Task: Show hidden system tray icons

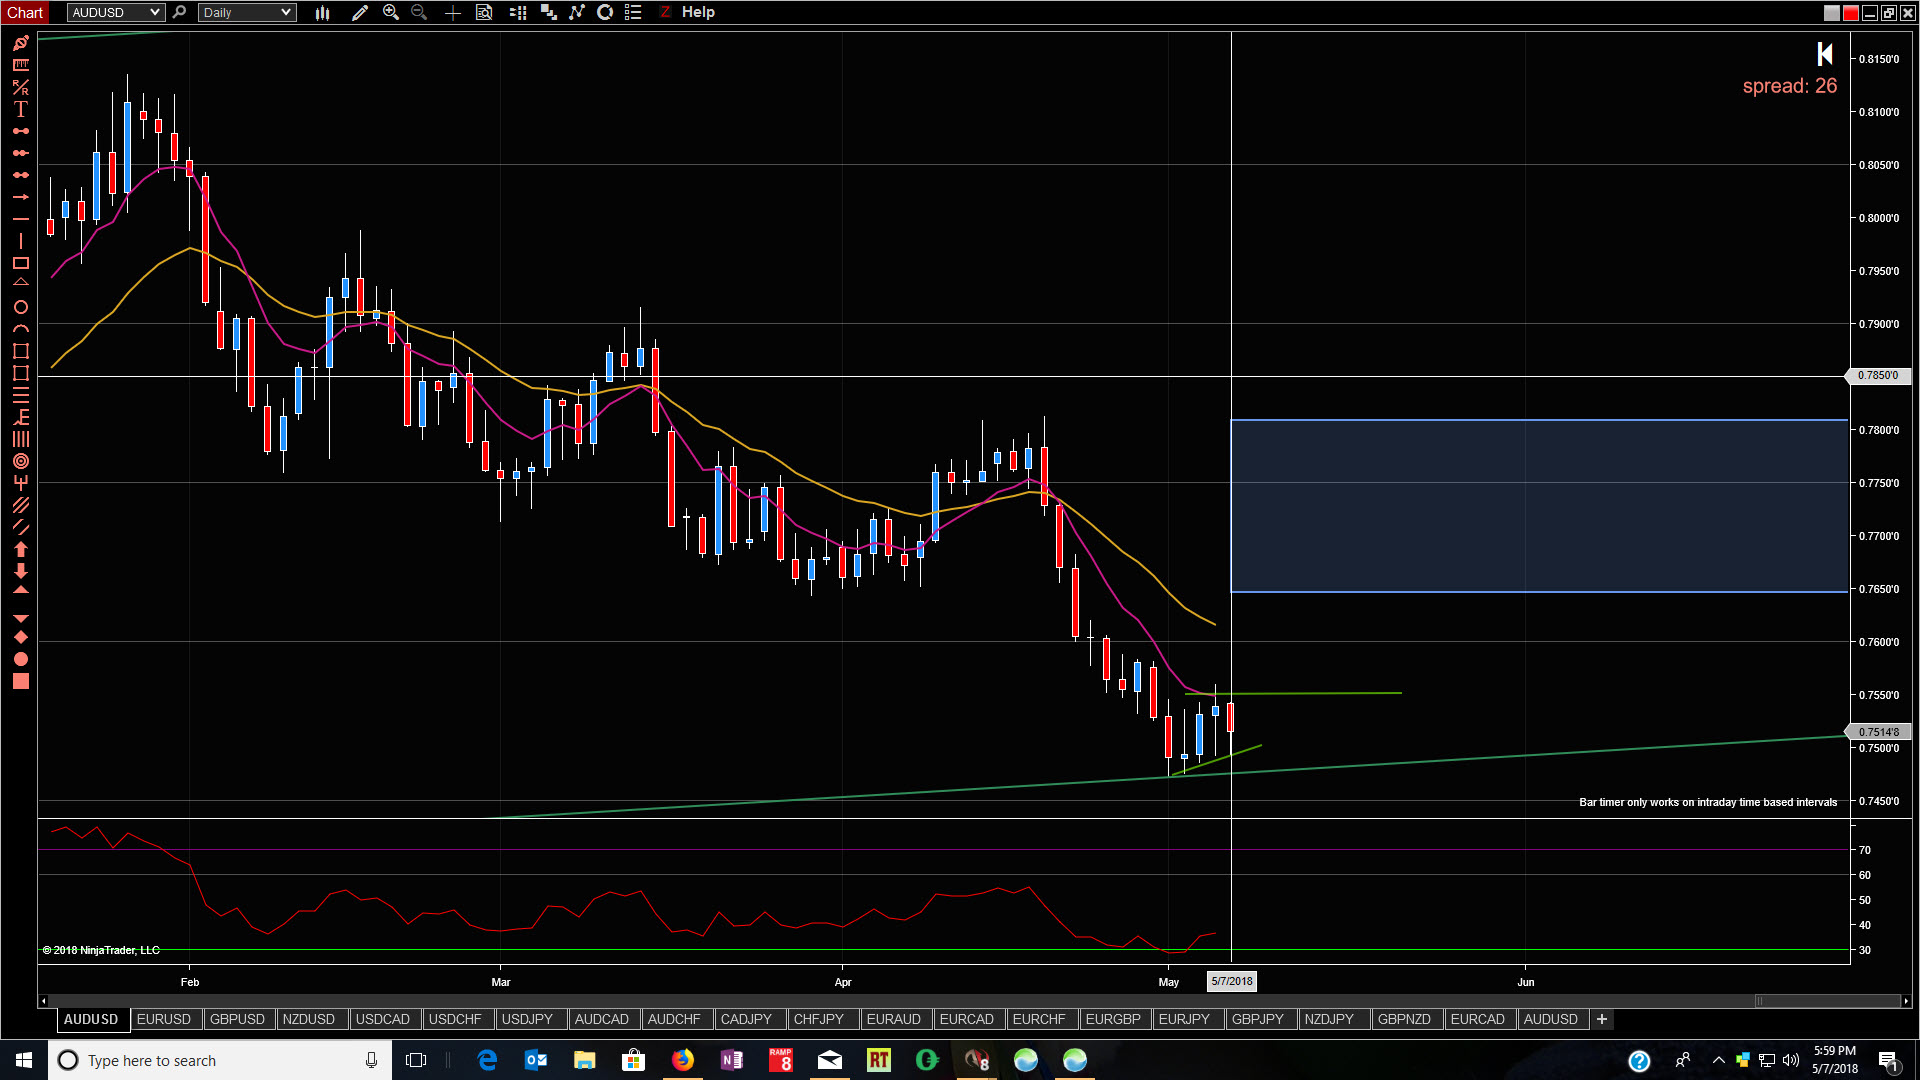Action: coord(1718,1060)
